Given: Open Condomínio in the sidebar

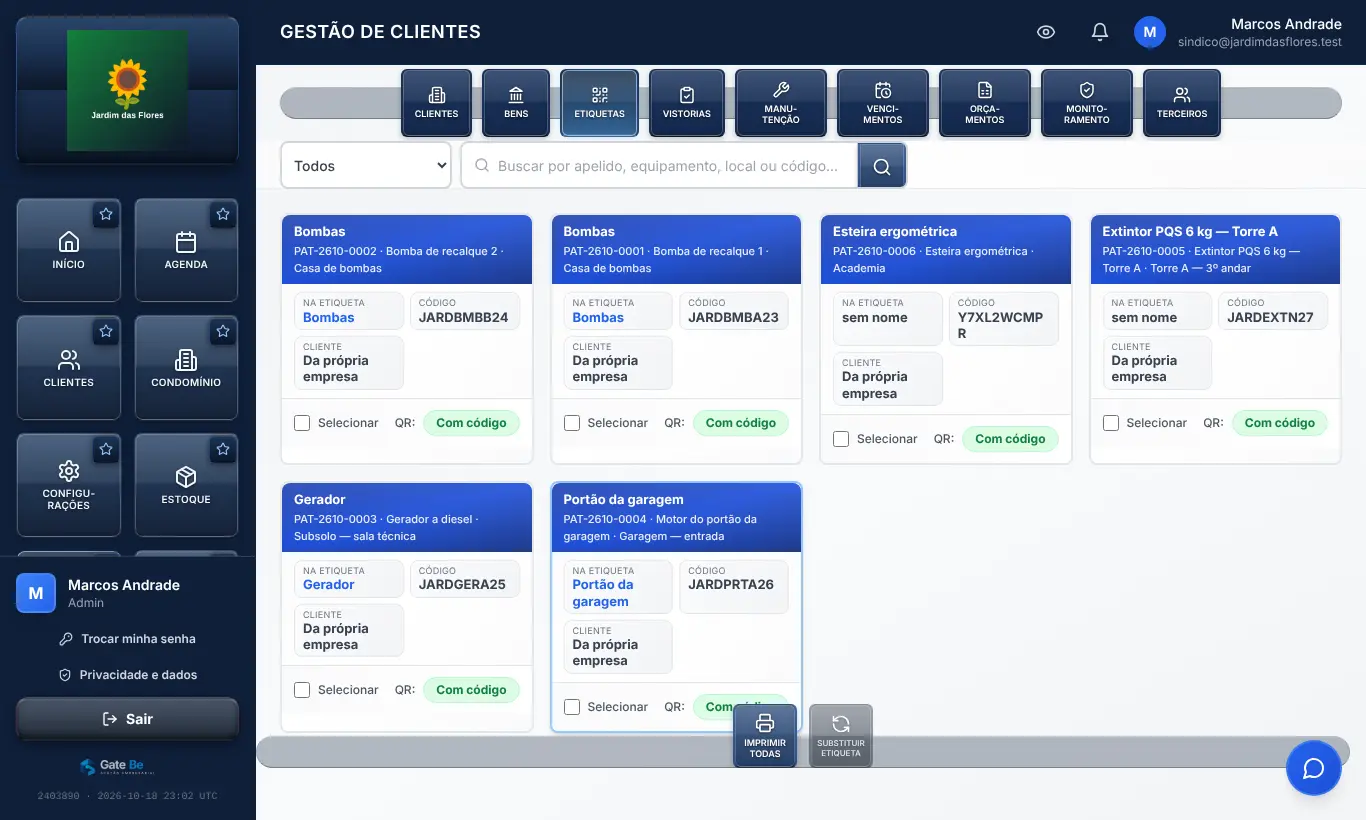Looking at the screenshot, I should click(x=186, y=368).
